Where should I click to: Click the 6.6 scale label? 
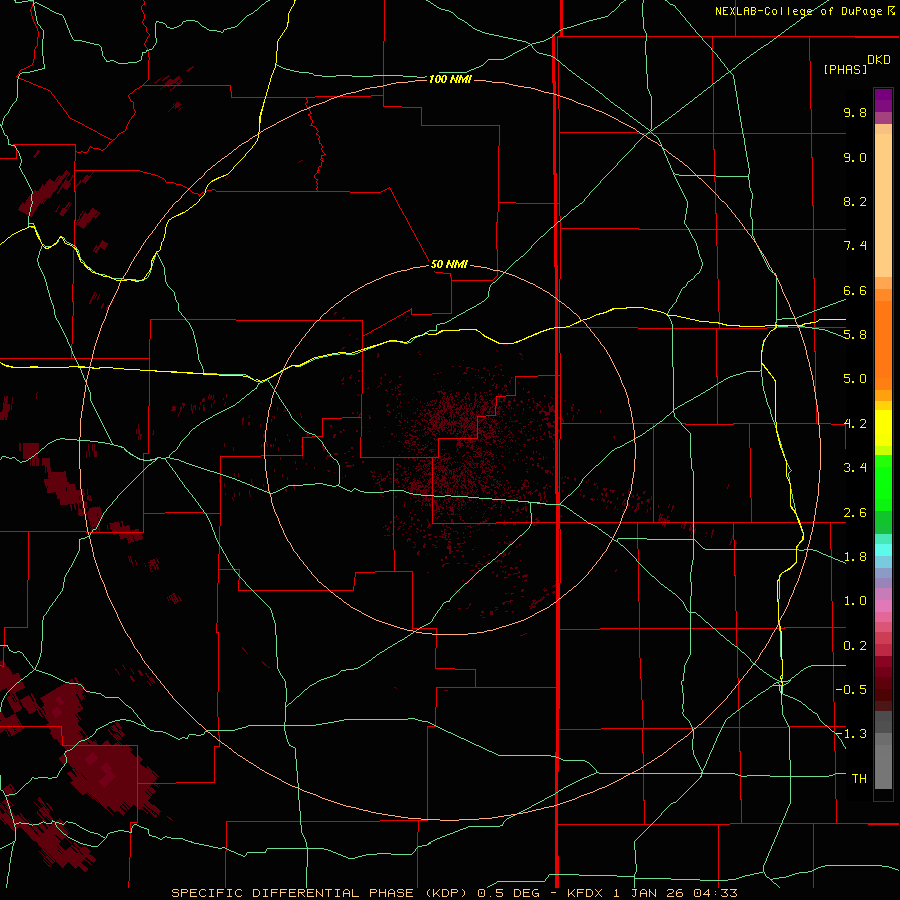(855, 290)
